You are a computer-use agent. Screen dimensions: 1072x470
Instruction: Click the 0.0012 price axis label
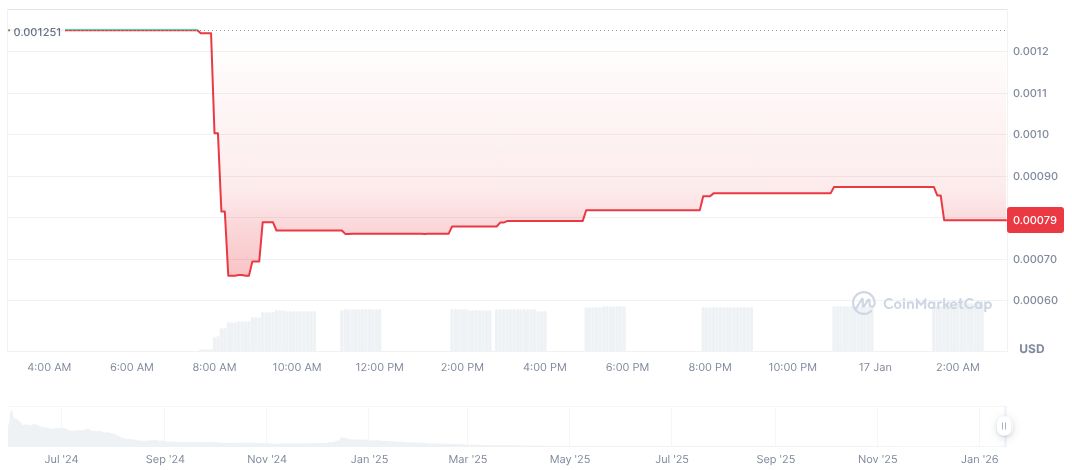[1029, 51]
